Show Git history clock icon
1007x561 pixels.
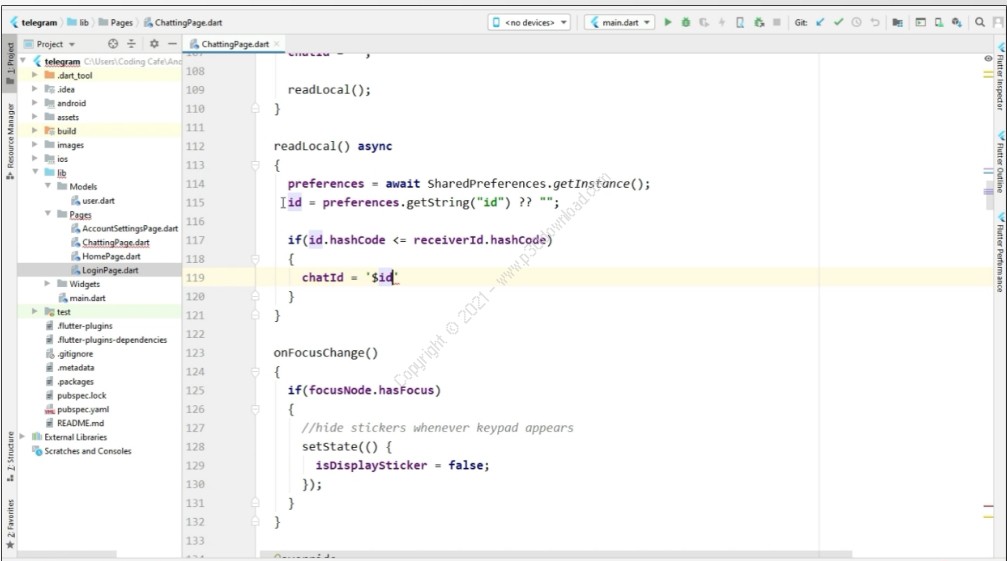[856, 22]
